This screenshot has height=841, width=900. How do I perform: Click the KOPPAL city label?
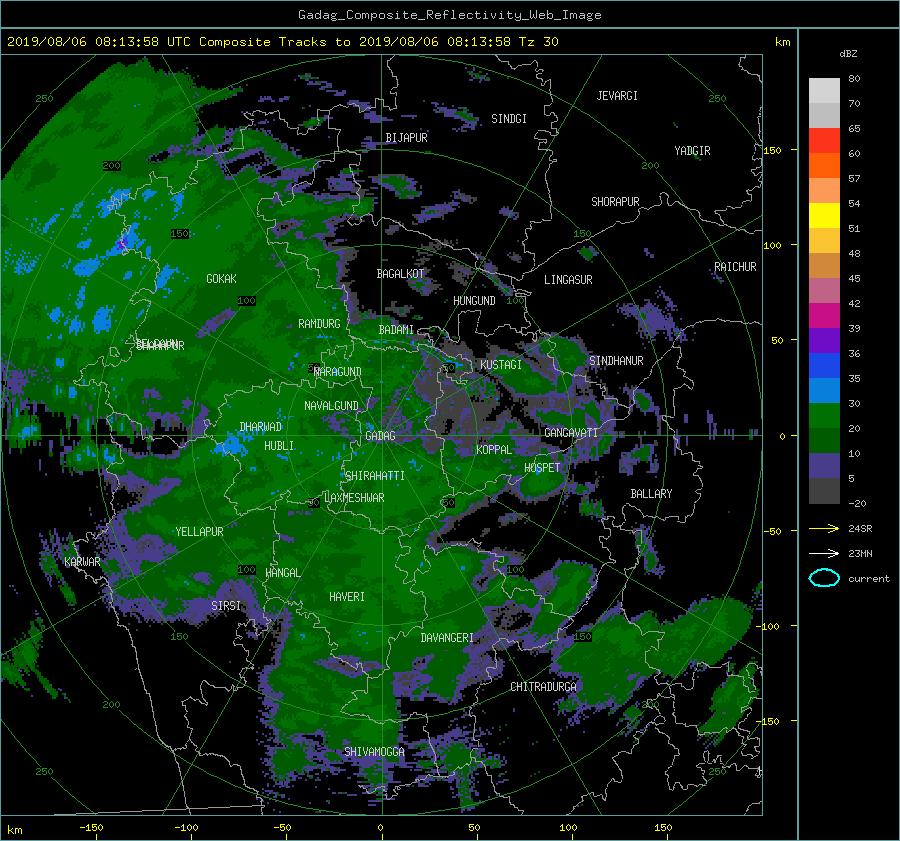click(494, 450)
